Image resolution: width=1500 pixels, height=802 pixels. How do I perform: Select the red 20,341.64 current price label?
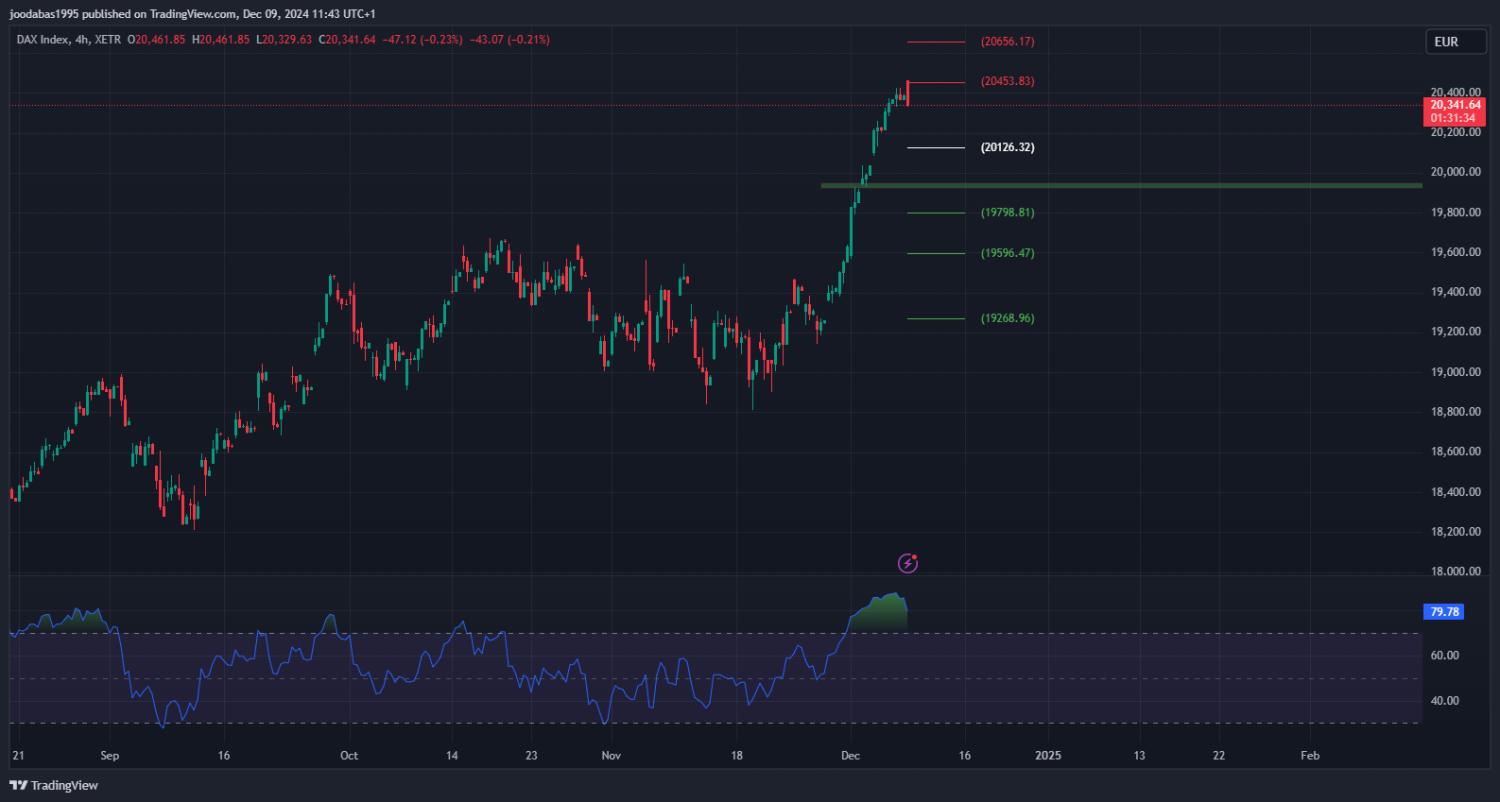click(x=1455, y=104)
